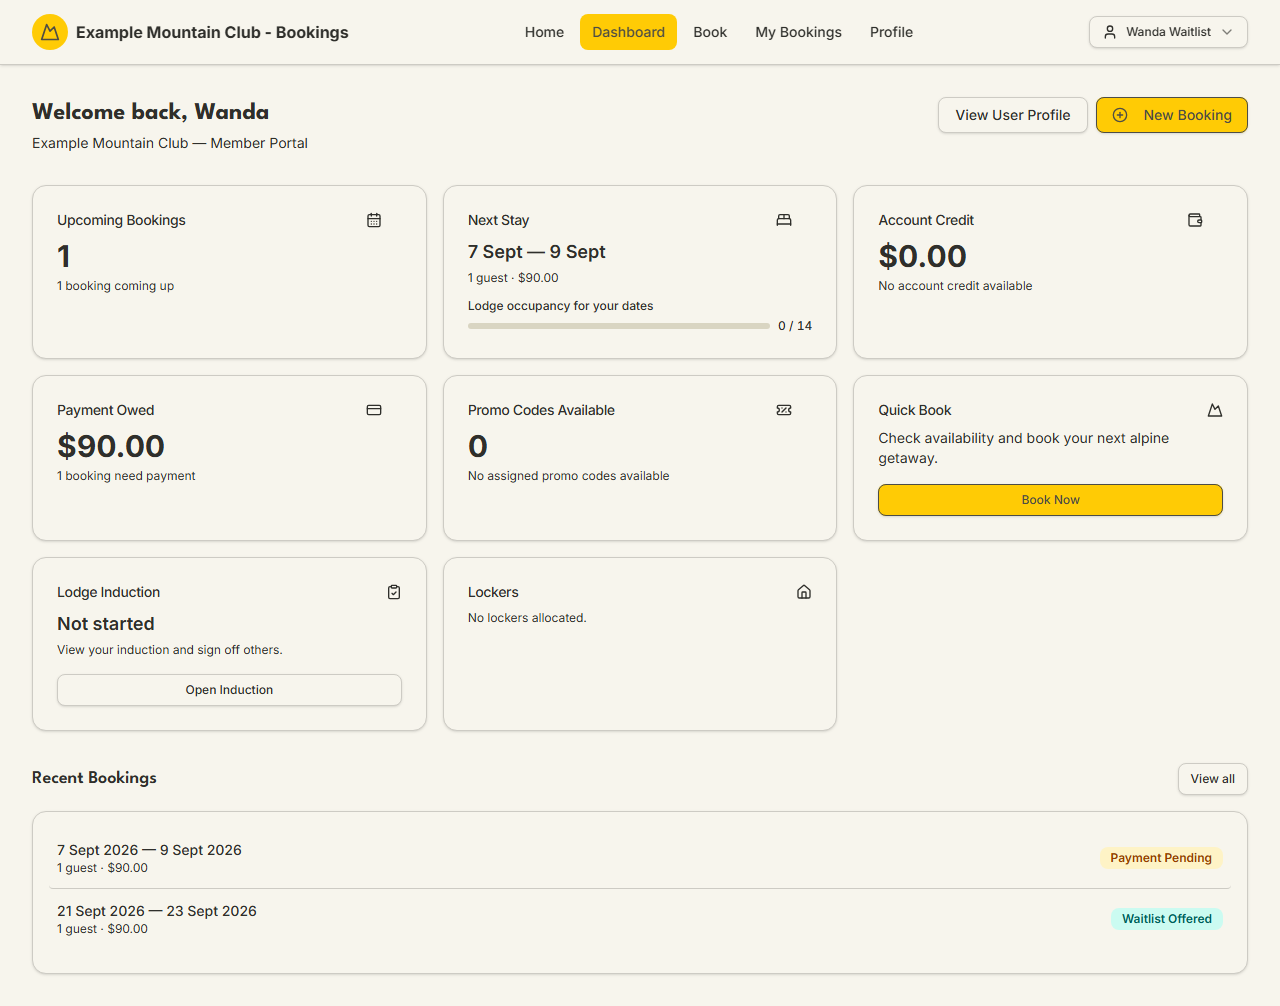Click View all recent bookings
Image resolution: width=1280 pixels, height=1006 pixels.
point(1213,779)
